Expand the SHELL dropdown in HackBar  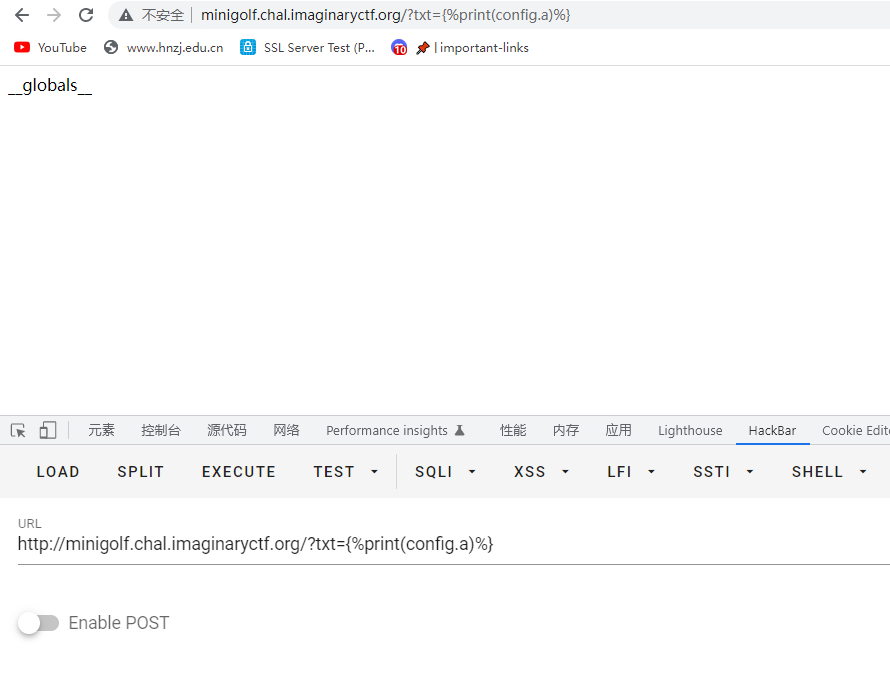coord(828,471)
